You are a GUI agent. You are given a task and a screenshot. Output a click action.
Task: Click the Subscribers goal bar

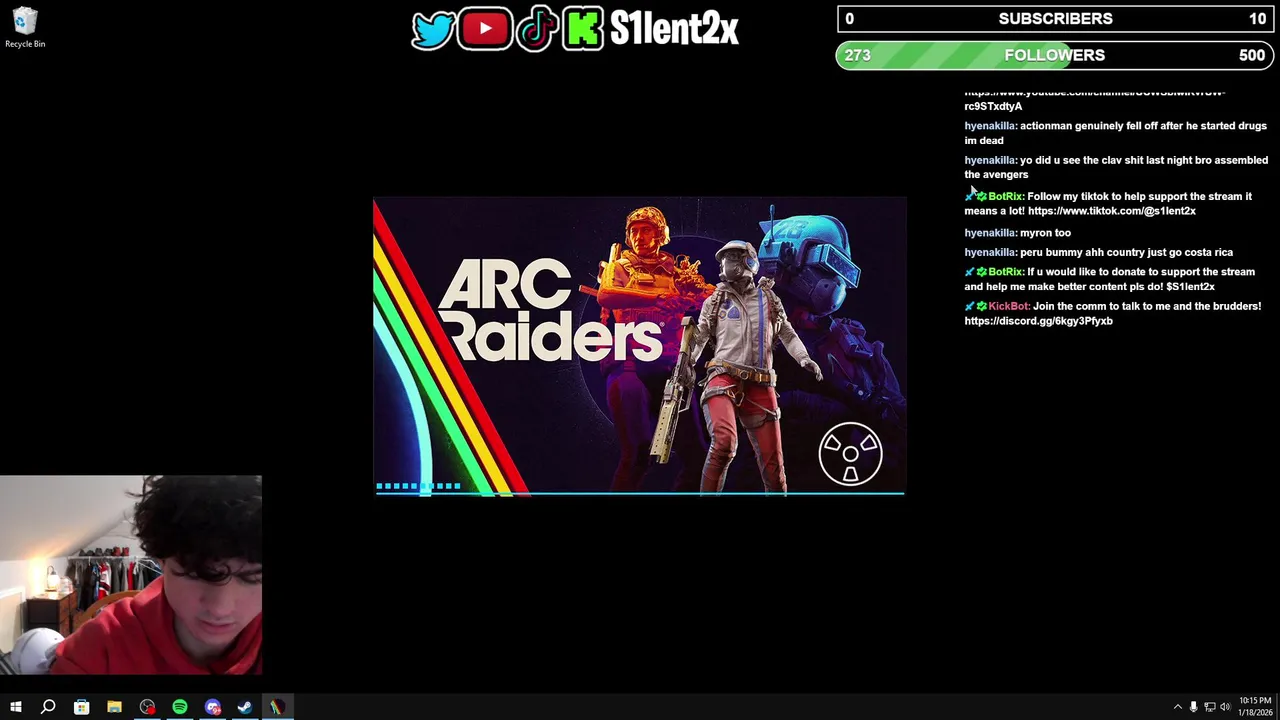(1055, 19)
